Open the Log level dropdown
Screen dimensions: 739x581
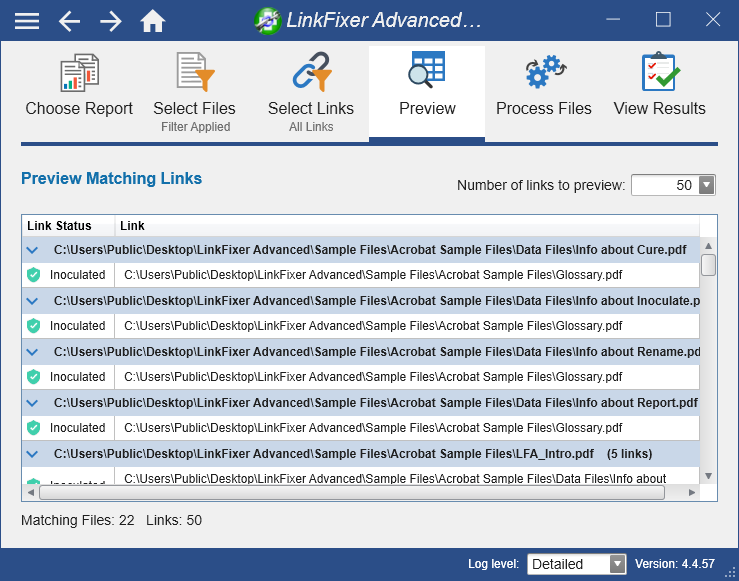pos(617,564)
